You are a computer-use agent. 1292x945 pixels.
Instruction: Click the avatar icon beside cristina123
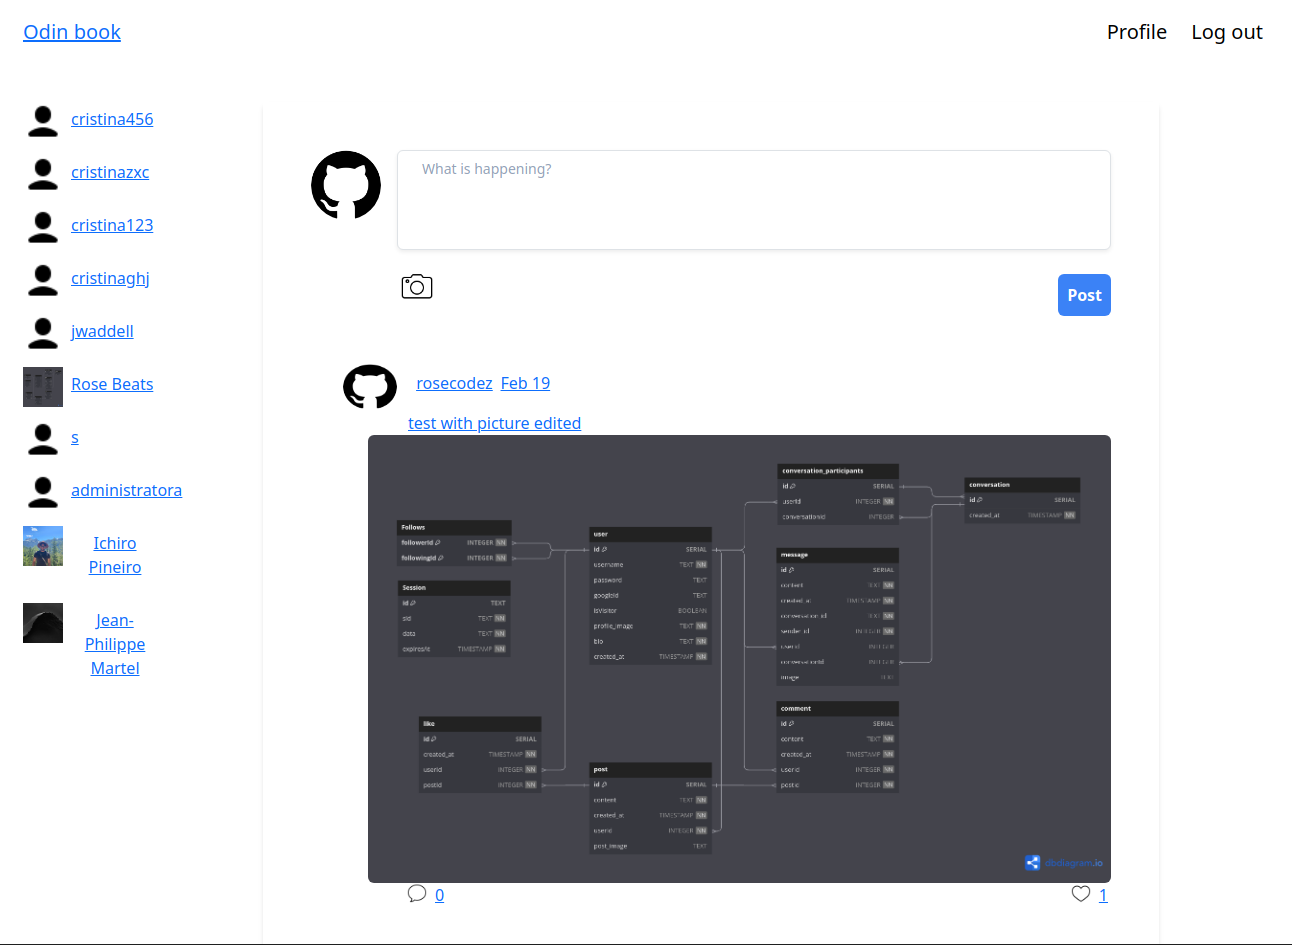[43, 227]
